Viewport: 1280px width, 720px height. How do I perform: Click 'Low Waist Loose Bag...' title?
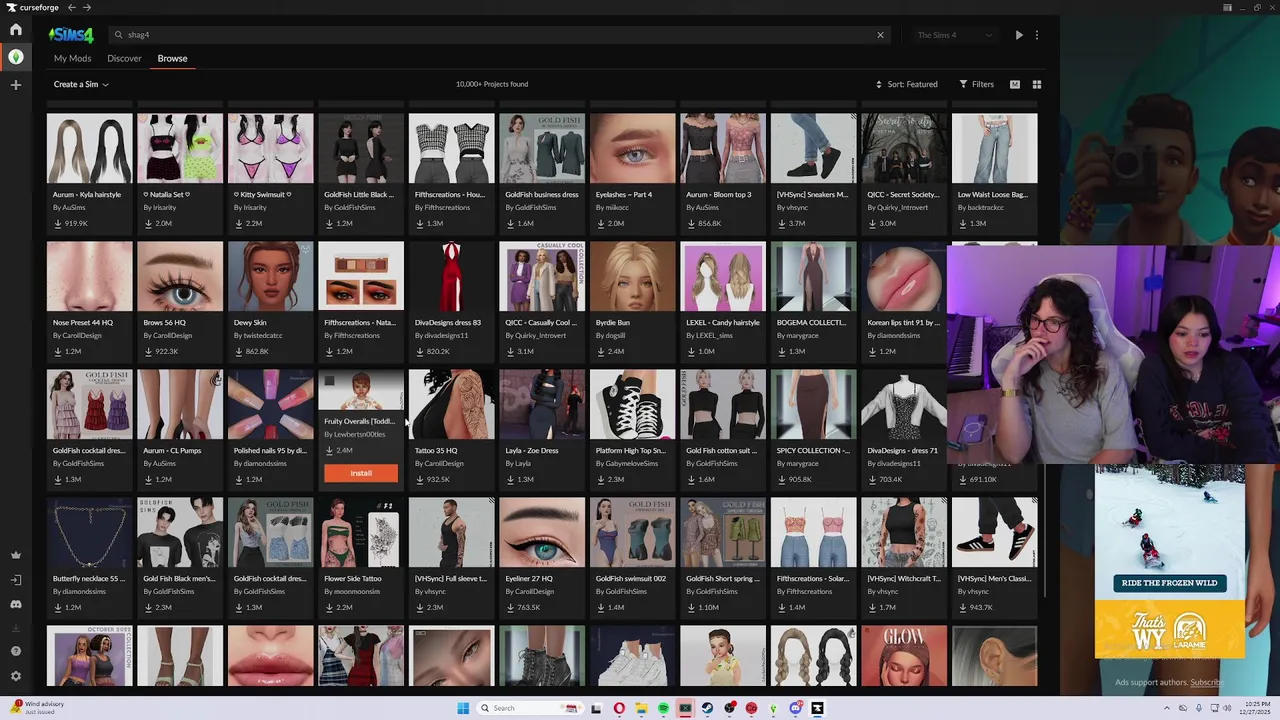point(992,194)
